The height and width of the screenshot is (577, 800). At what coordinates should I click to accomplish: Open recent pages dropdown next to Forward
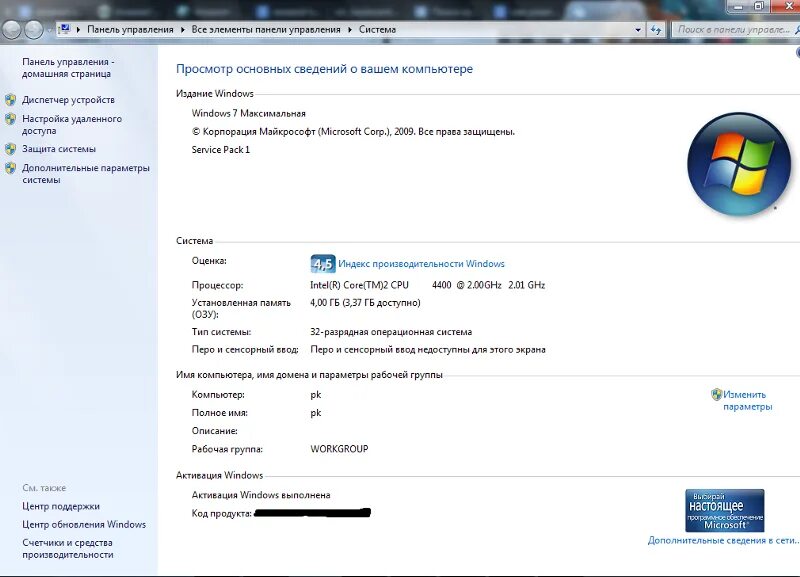49,30
